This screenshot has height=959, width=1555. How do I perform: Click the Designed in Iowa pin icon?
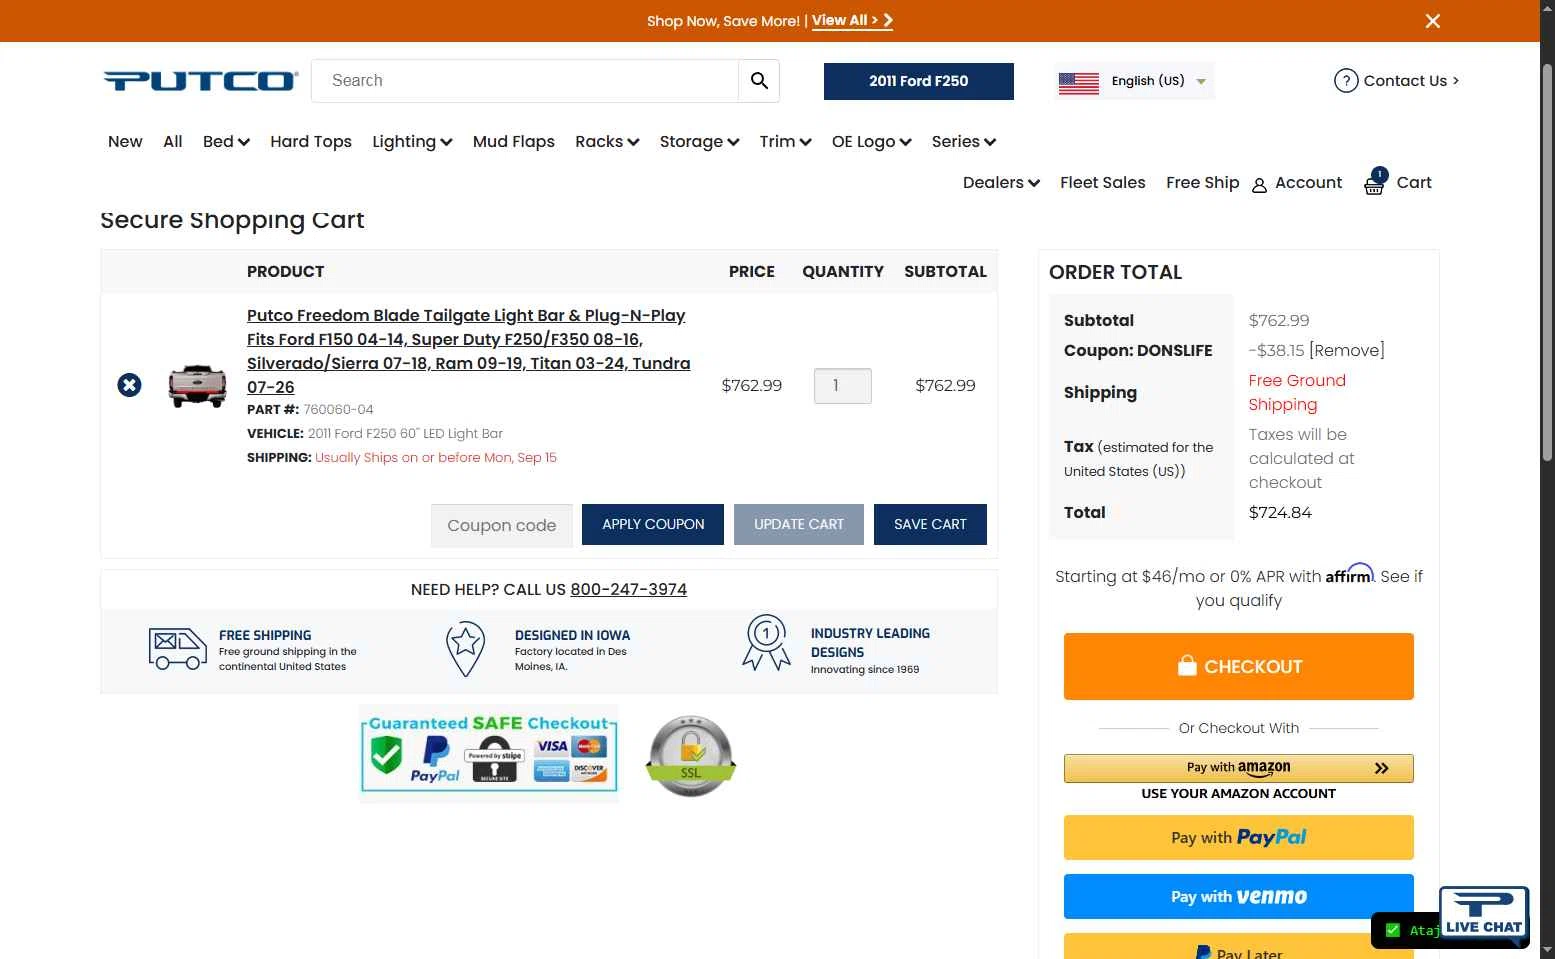click(465, 648)
